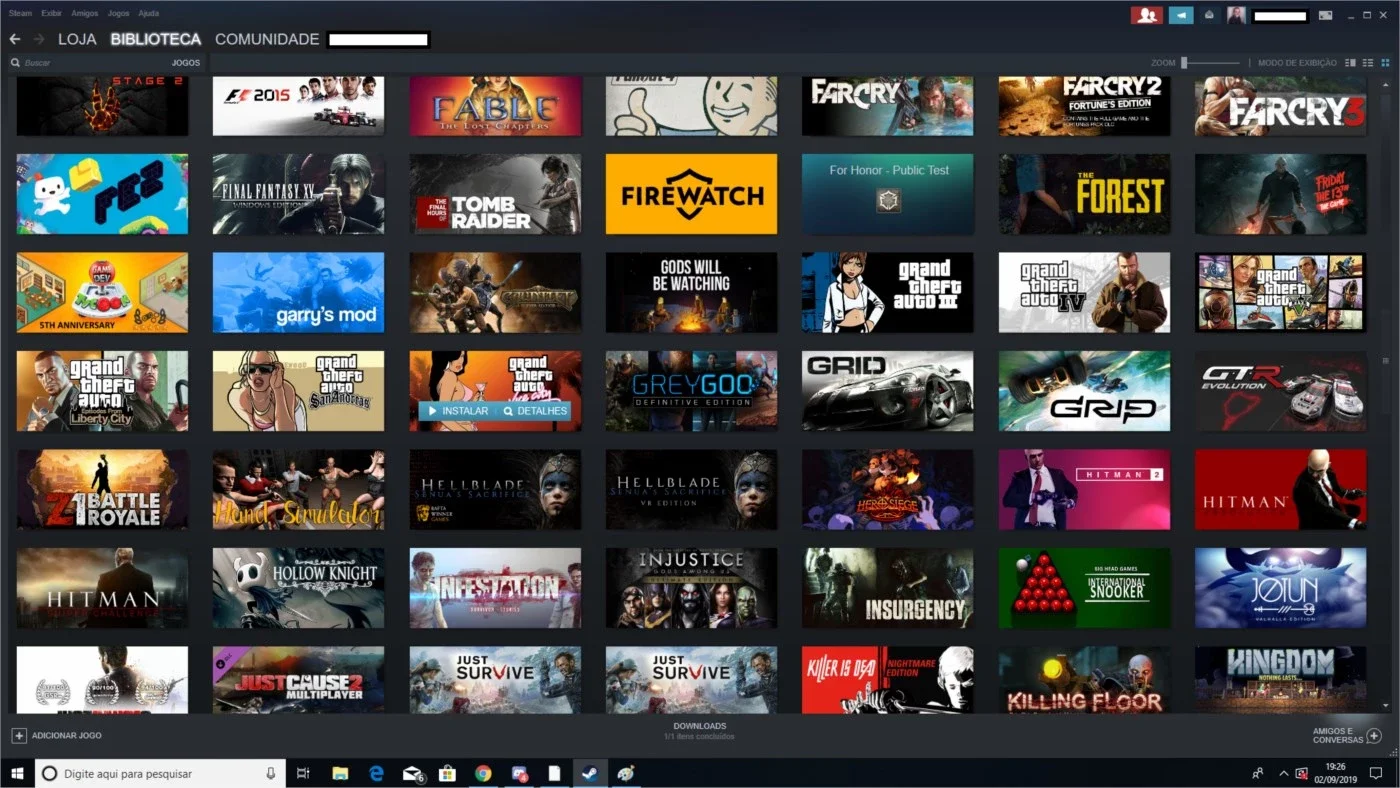Launch Microsoft Edge from the taskbar
This screenshot has width=1400, height=788.
tap(377, 773)
